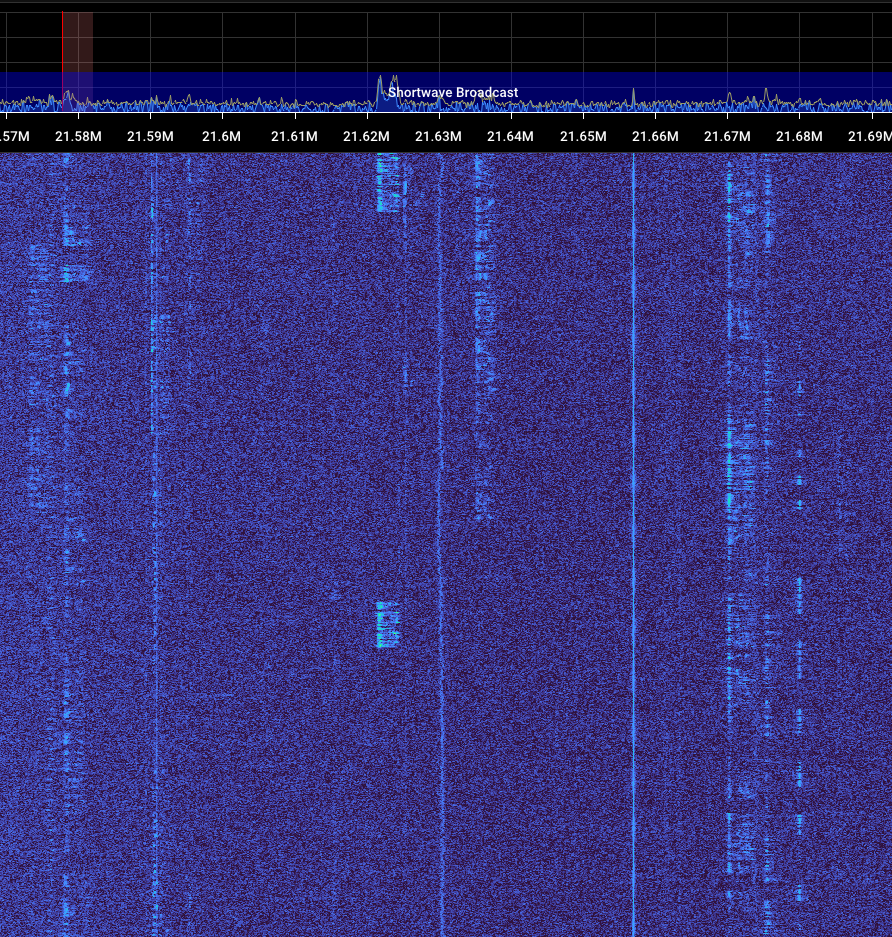Select the 21.59M label on frequency axis
This screenshot has height=937, width=892.
(x=150, y=136)
